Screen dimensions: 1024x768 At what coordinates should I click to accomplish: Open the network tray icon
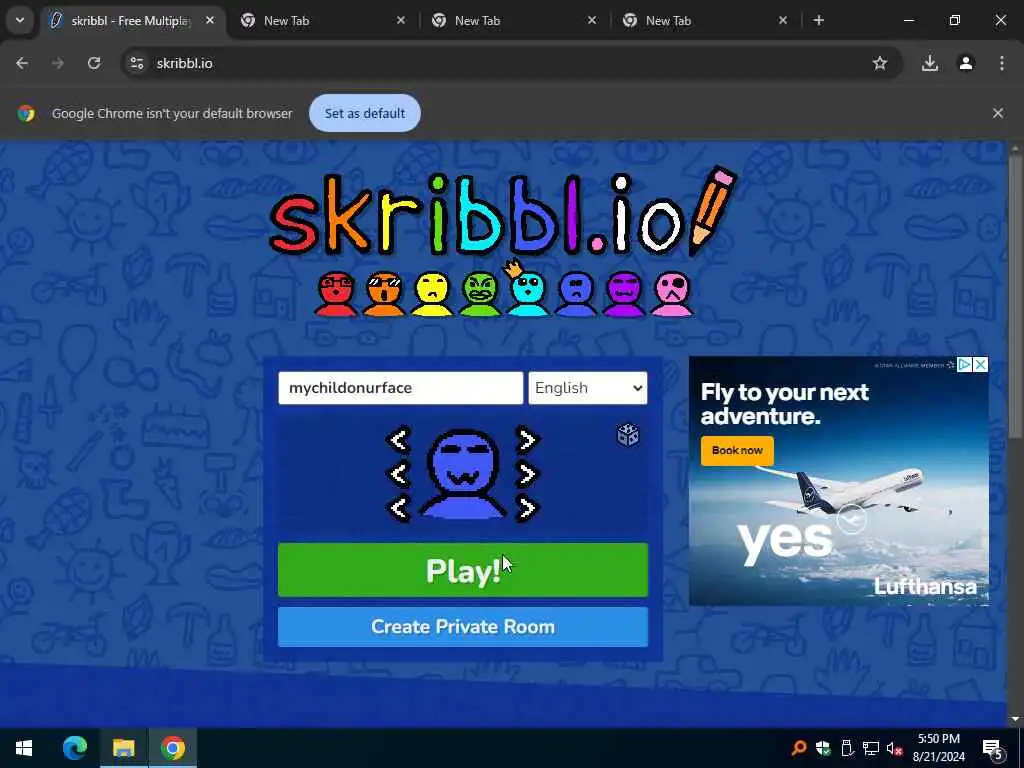coord(871,748)
